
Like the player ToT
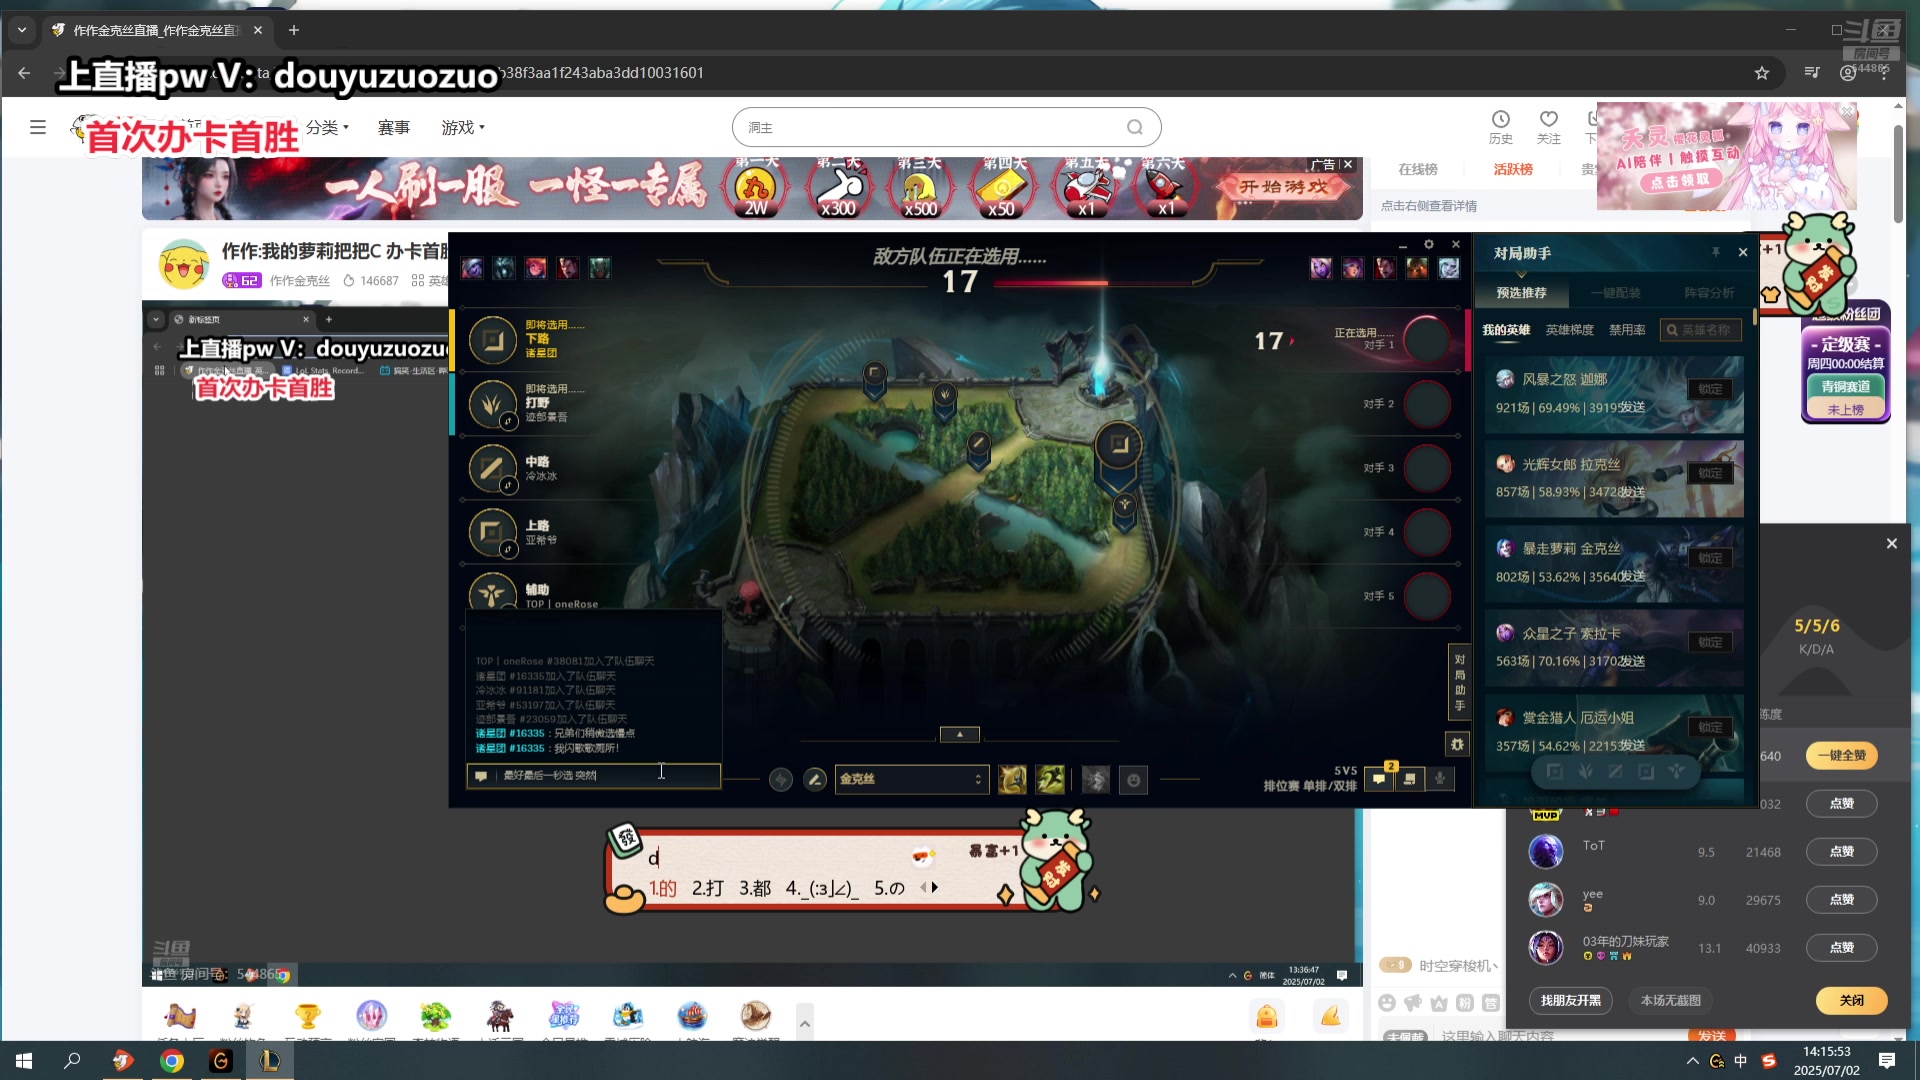(x=1841, y=852)
